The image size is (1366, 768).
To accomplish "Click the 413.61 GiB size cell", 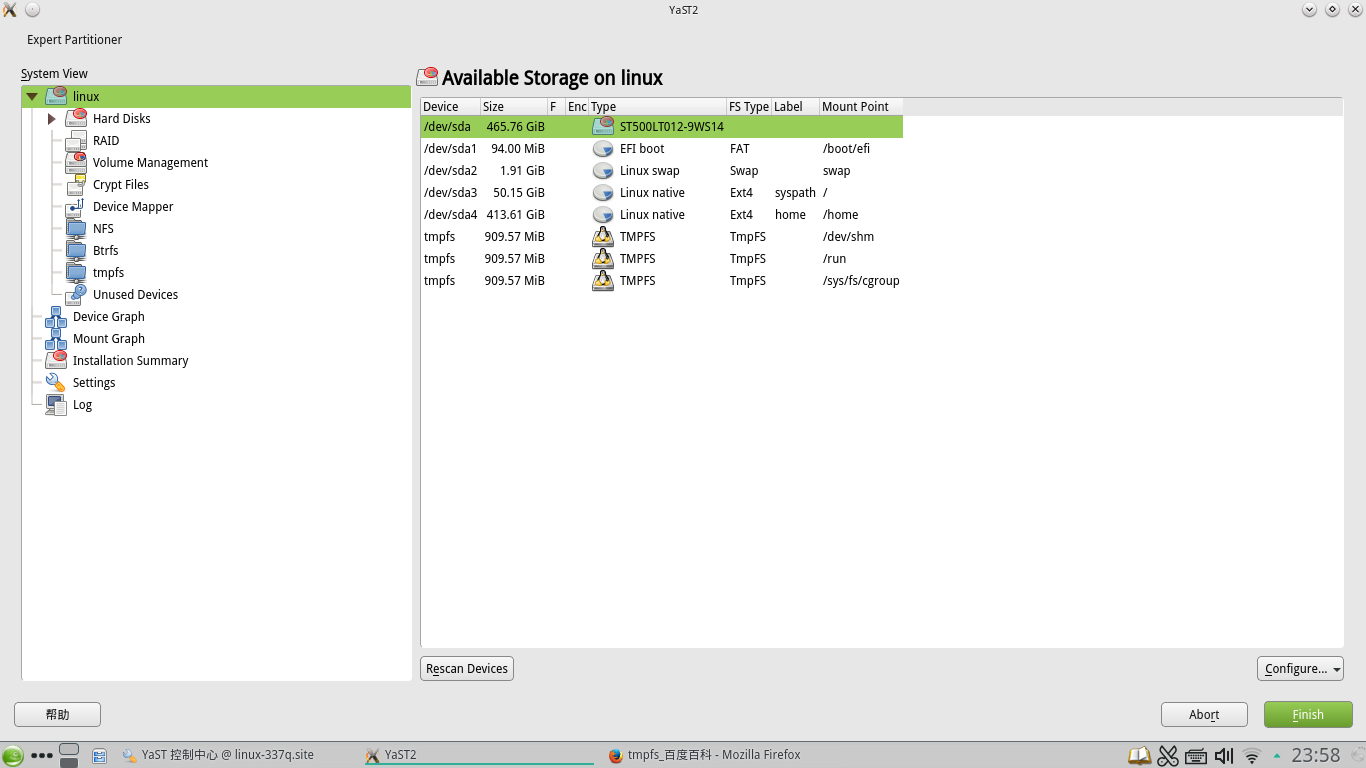I will pyautogui.click(x=515, y=214).
